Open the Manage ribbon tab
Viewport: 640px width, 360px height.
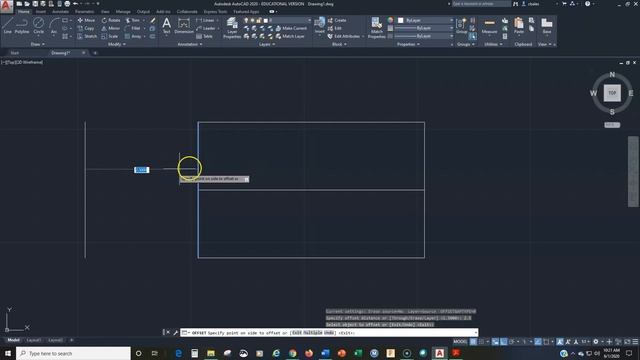(123, 12)
